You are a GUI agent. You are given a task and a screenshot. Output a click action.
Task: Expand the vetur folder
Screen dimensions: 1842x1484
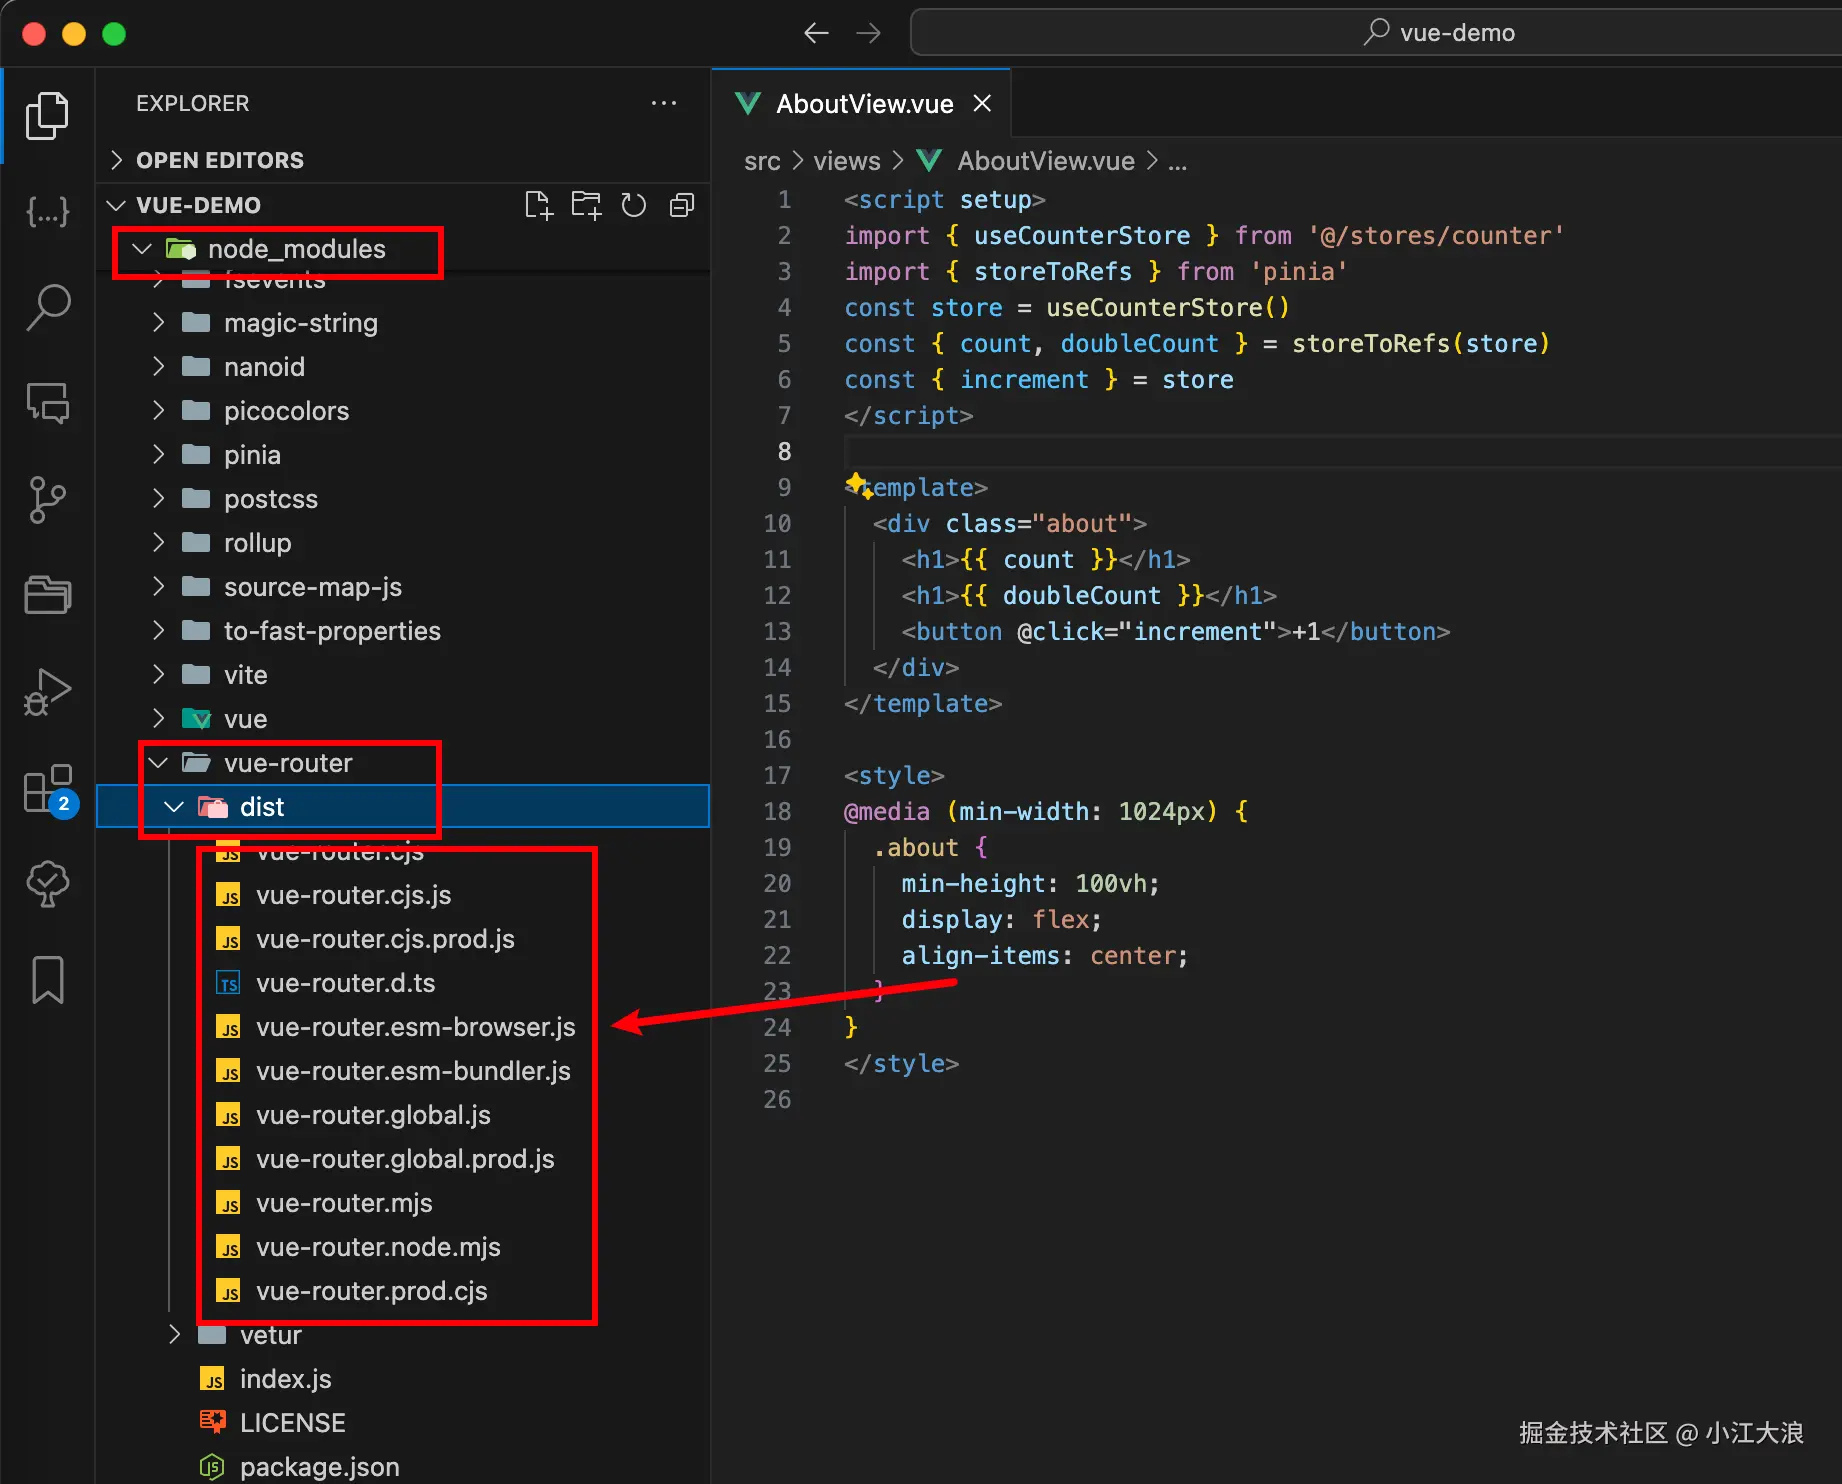pyautogui.click(x=270, y=1335)
